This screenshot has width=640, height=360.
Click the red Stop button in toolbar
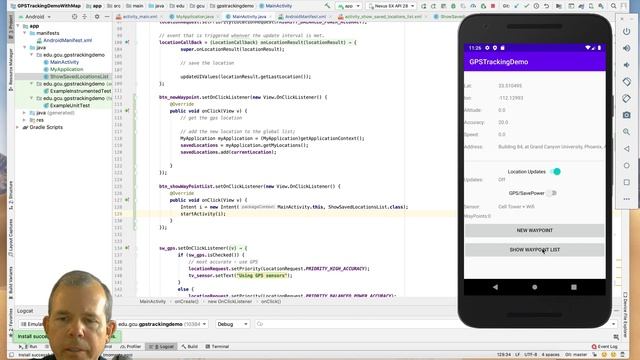493,6
